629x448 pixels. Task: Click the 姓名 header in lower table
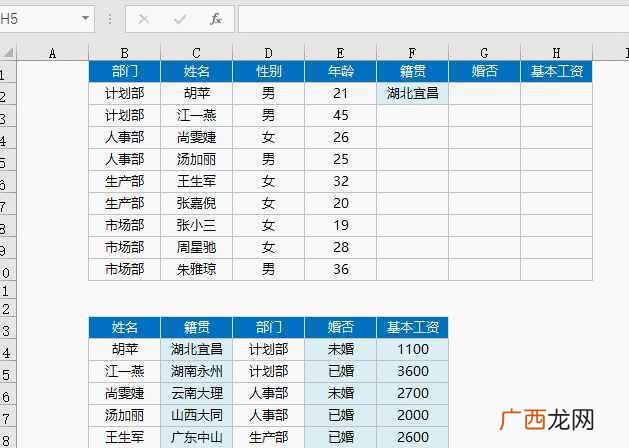[124, 327]
